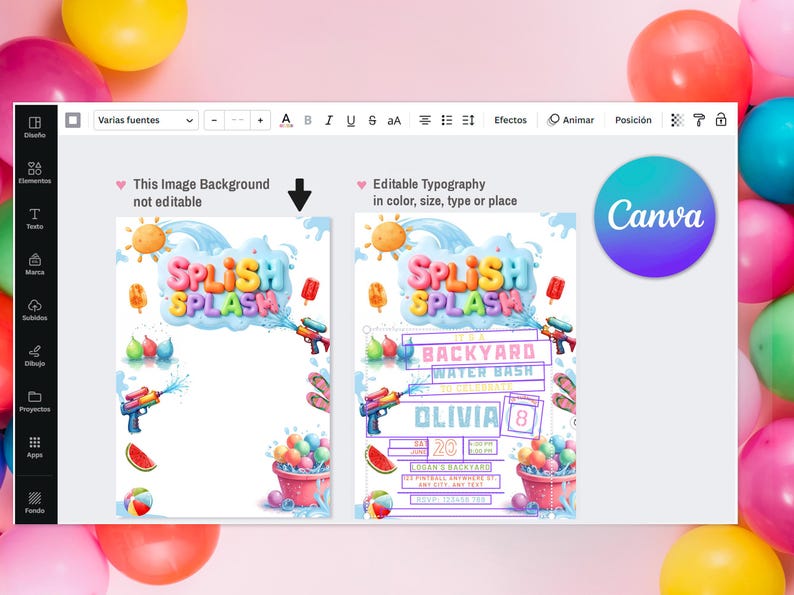Toggle uppercase aA text case
The width and height of the screenshot is (794, 595).
click(394, 121)
